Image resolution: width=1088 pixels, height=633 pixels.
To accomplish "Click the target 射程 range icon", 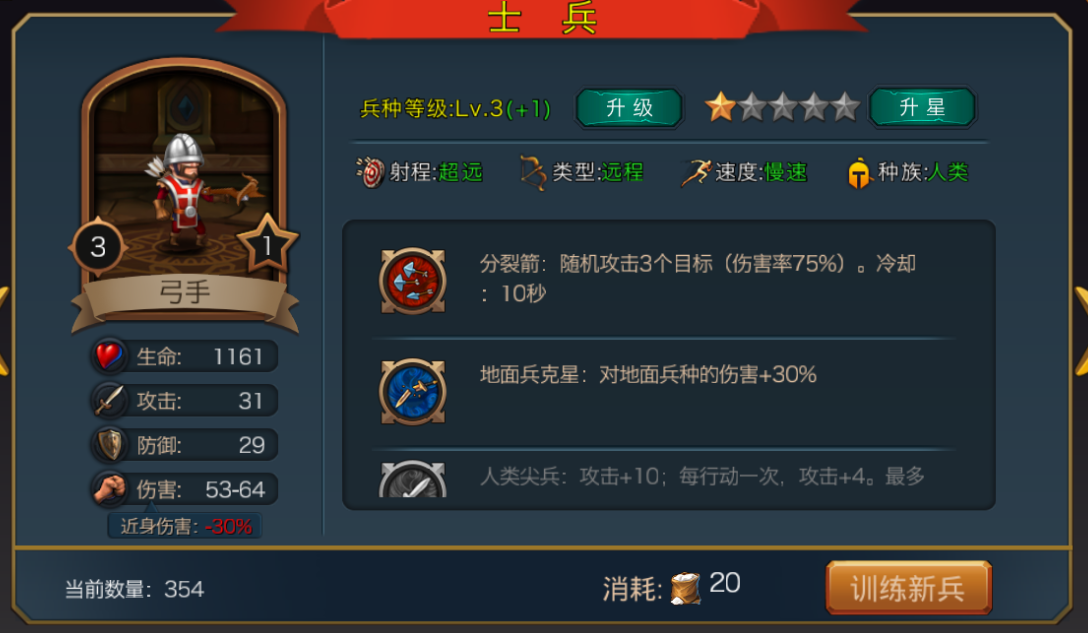I will pos(371,172).
